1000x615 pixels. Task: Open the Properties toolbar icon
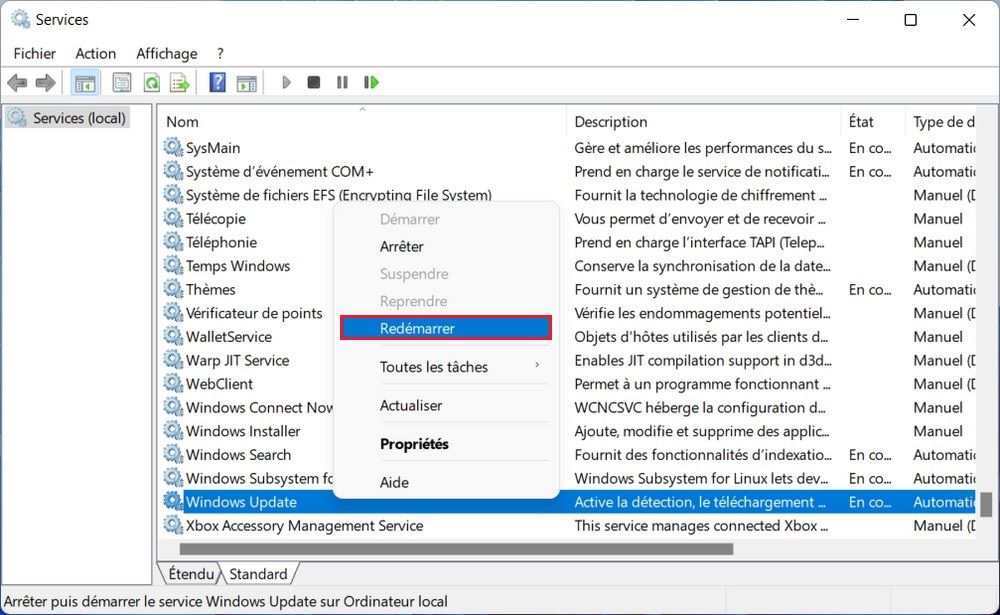click(121, 82)
